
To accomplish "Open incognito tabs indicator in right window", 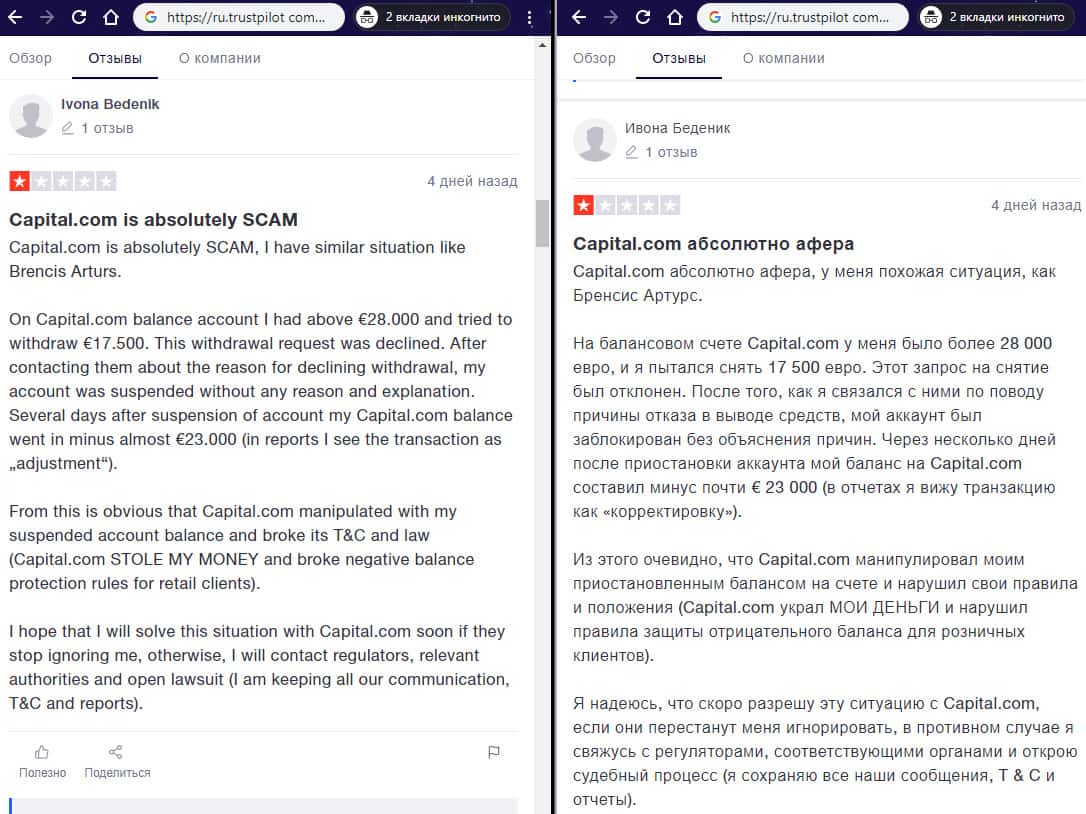I will pyautogui.click(x=997, y=17).
